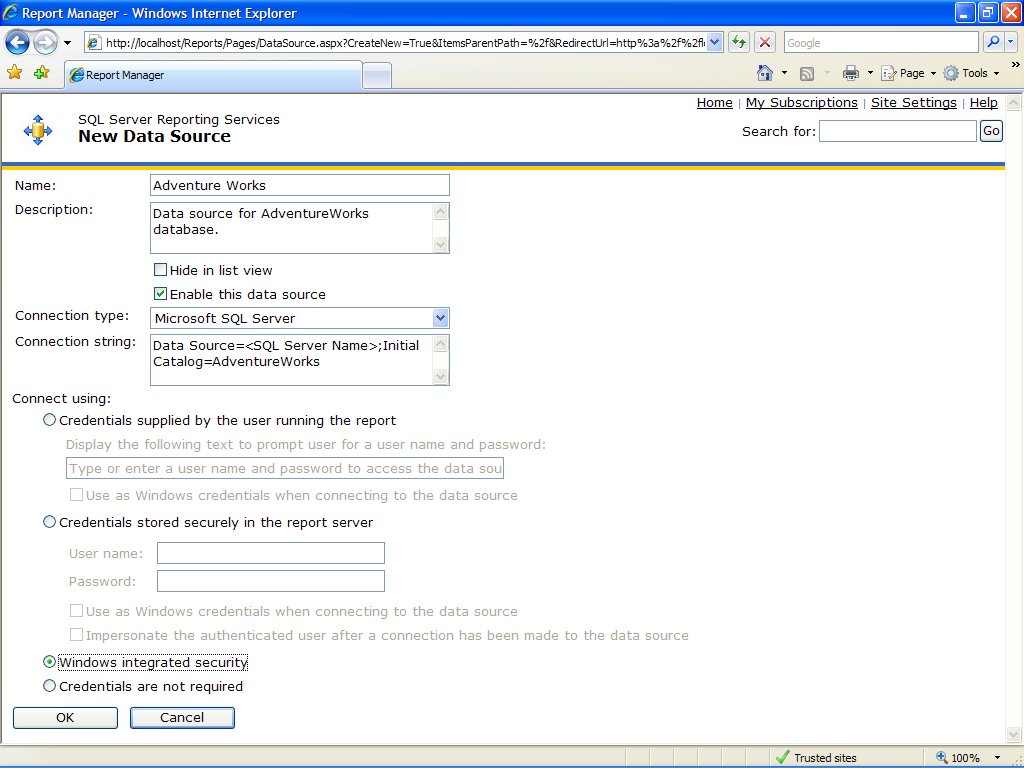The image size is (1024, 768).
Task: Select the Report Manager browser tab
Action: (x=214, y=75)
